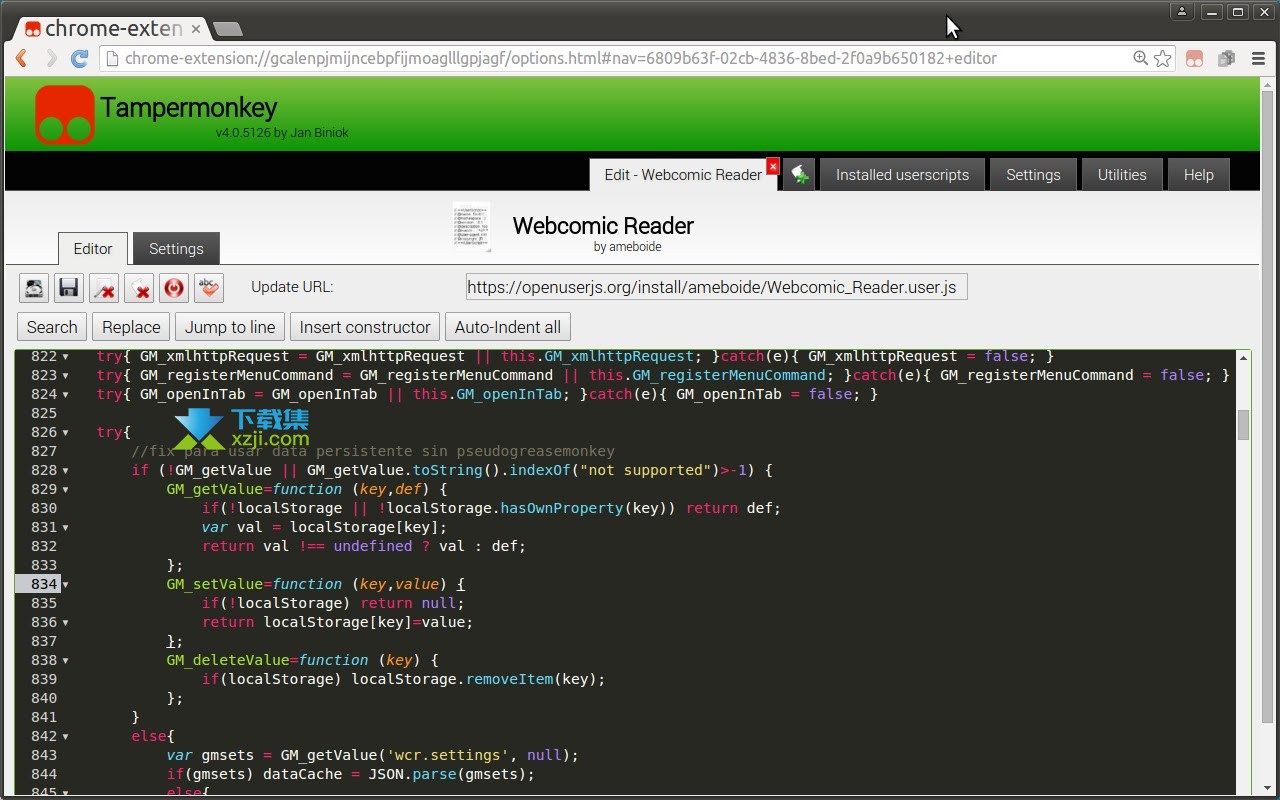Toggle the fold arrow at line 831
This screenshot has width=1280, height=800.
[x=66, y=528]
